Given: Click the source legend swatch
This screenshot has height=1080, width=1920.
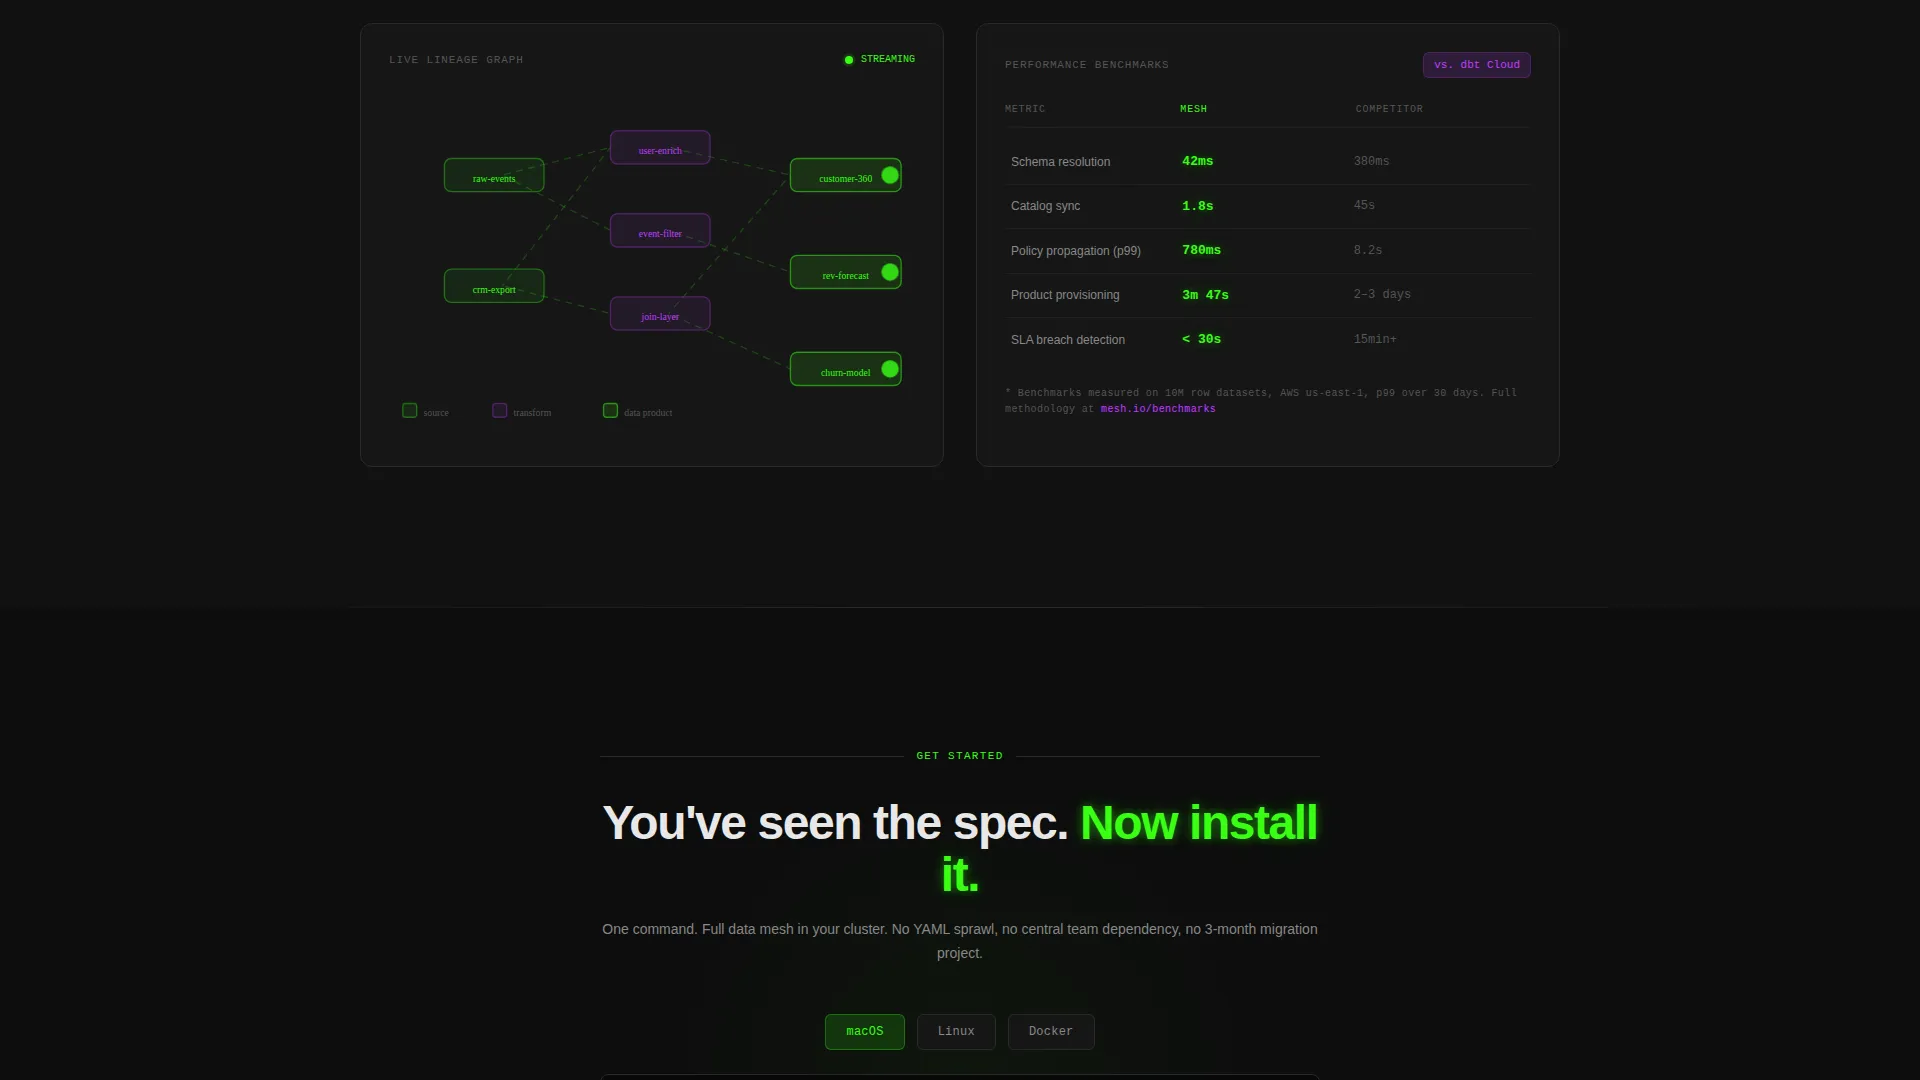Looking at the screenshot, I should (409, 410).
